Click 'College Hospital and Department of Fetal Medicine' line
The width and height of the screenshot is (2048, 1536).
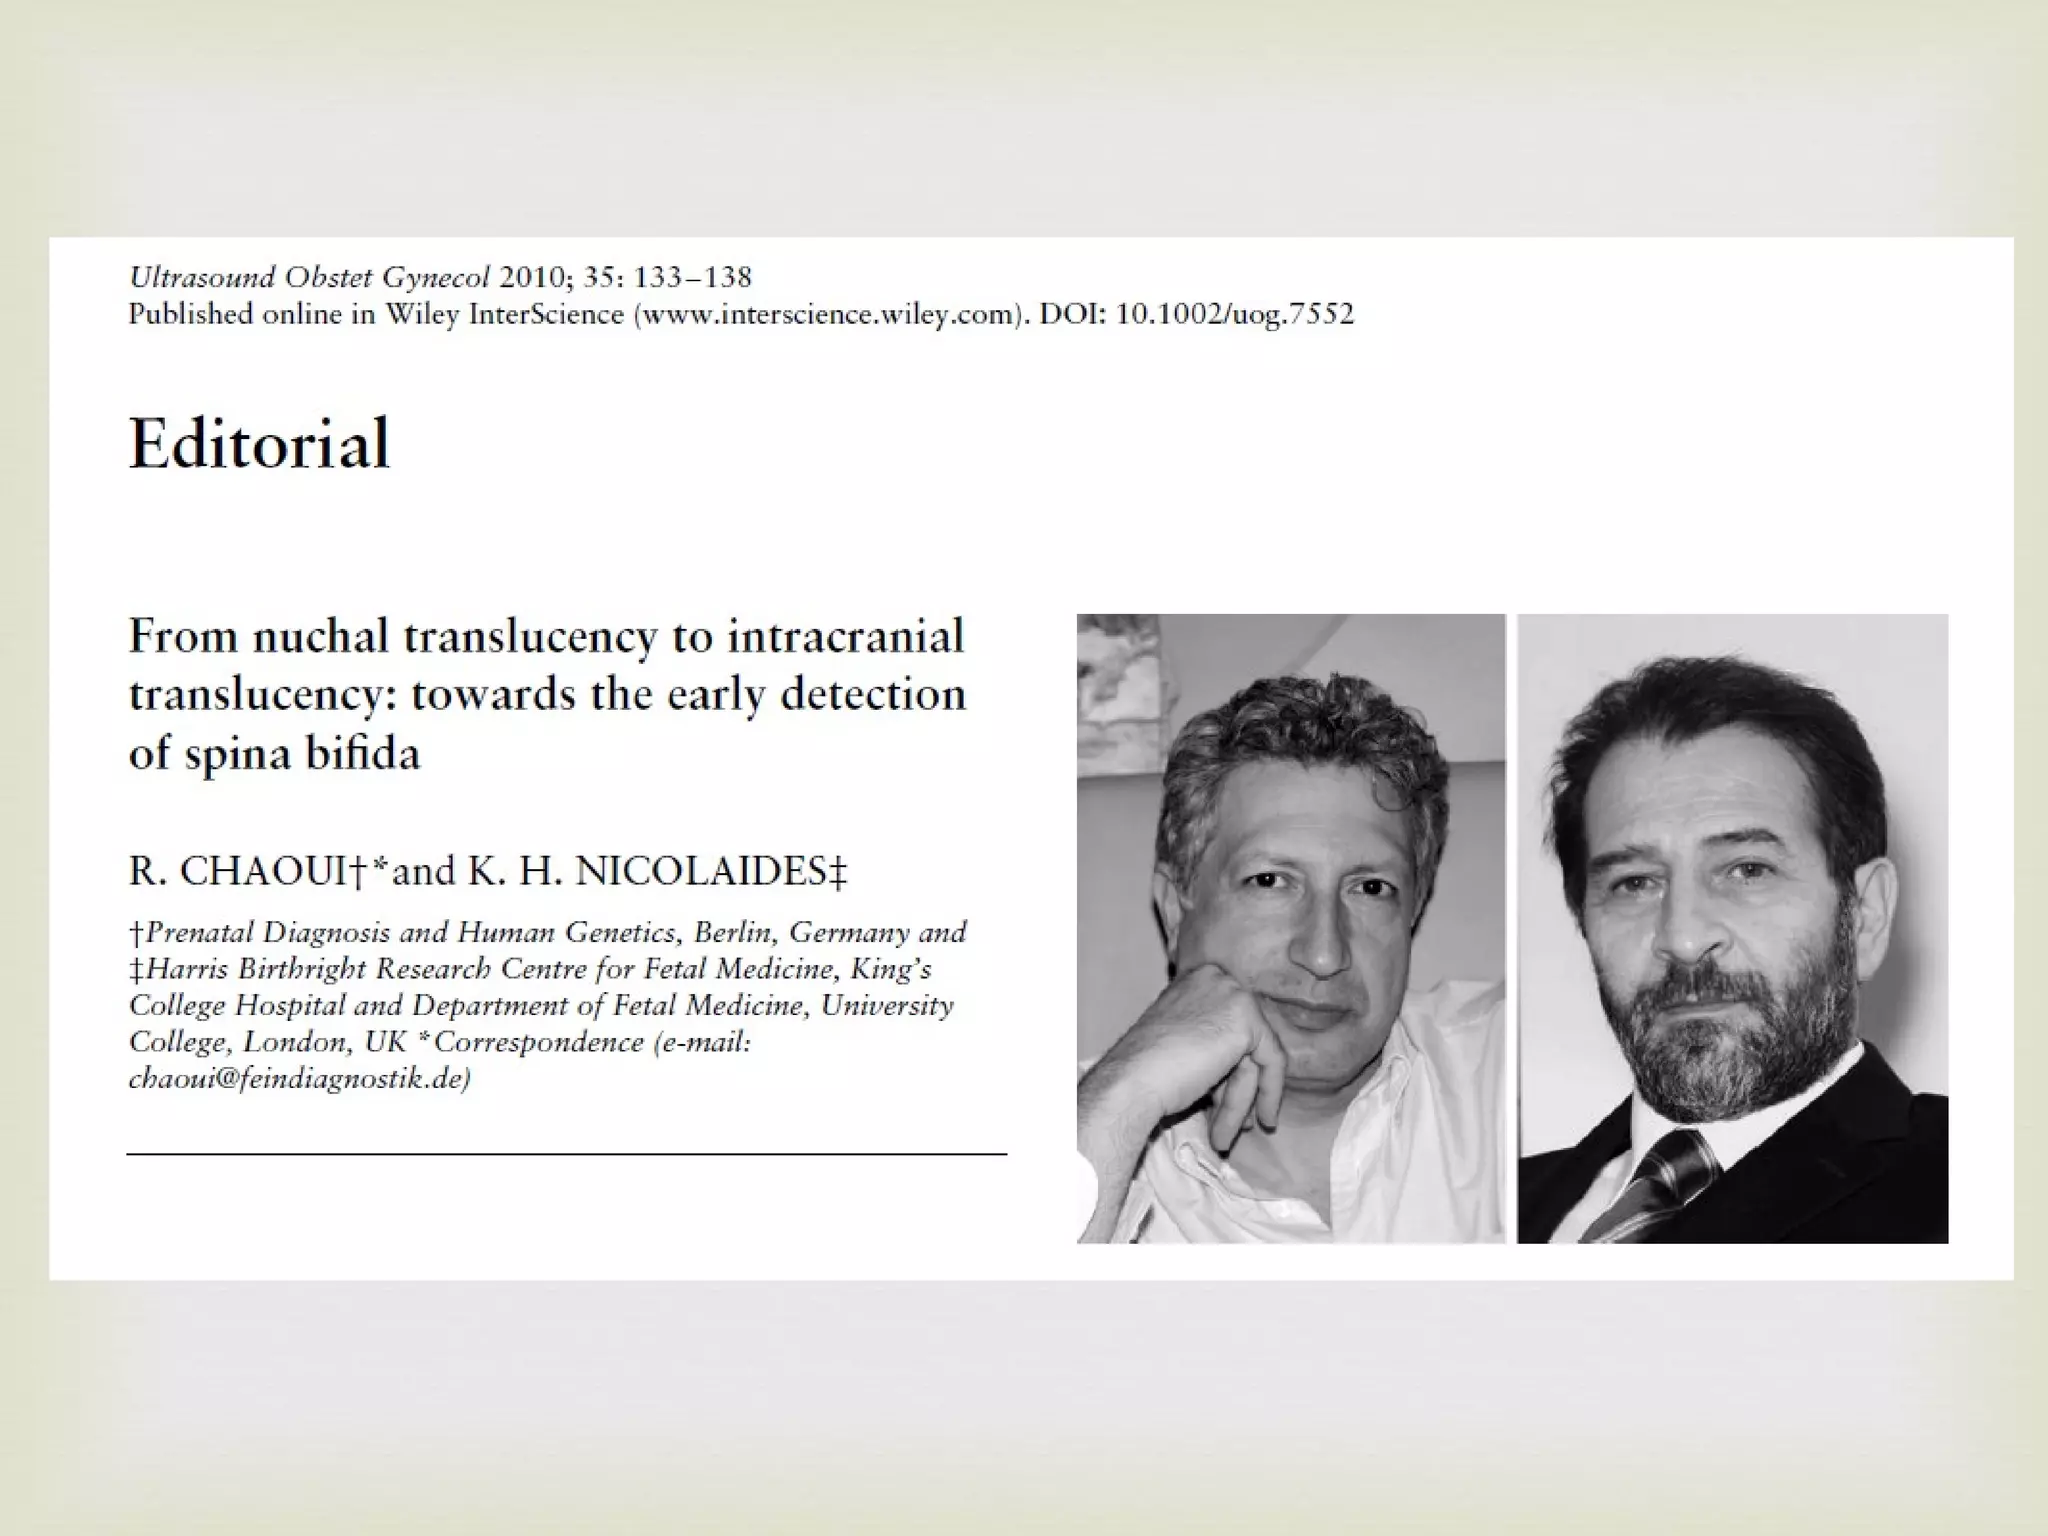click(x=470, y=1005)
